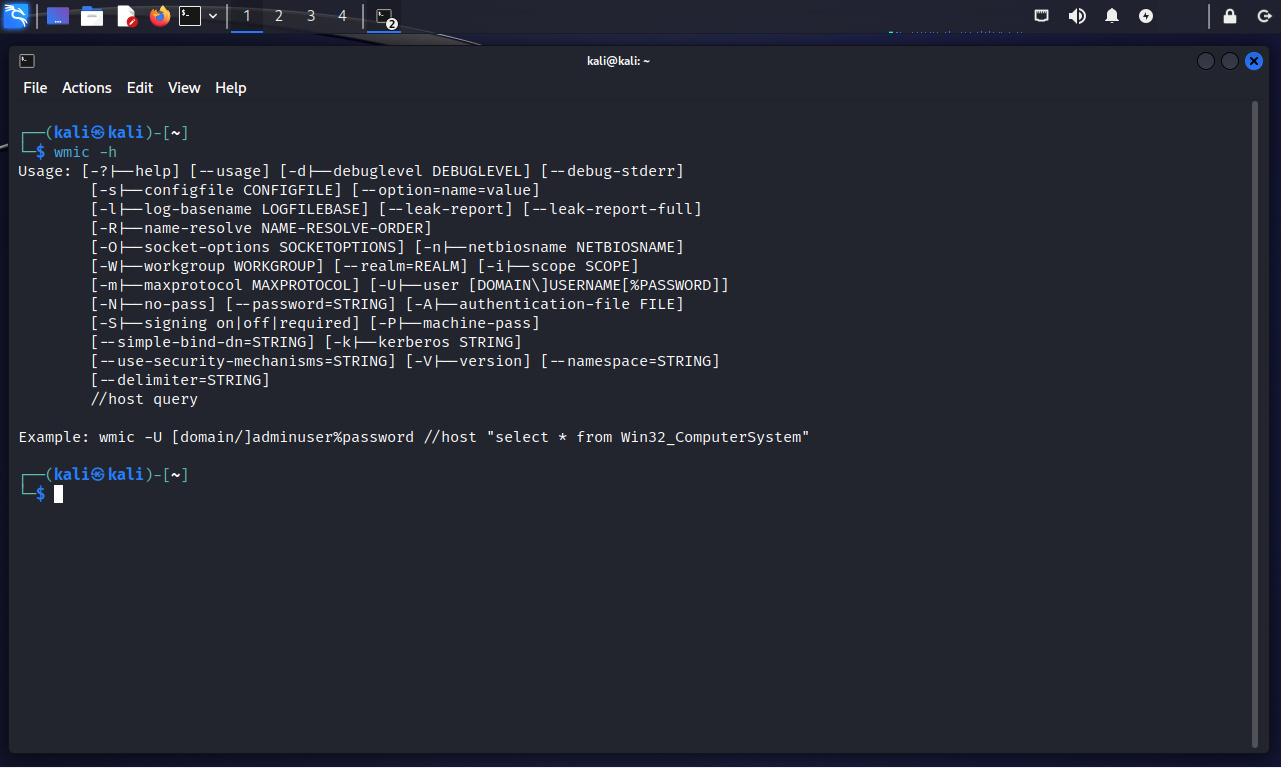The height and width of the screenshot is (768, 1281).
Task: Open the network connection tray icon
Action: (1041, 16)
